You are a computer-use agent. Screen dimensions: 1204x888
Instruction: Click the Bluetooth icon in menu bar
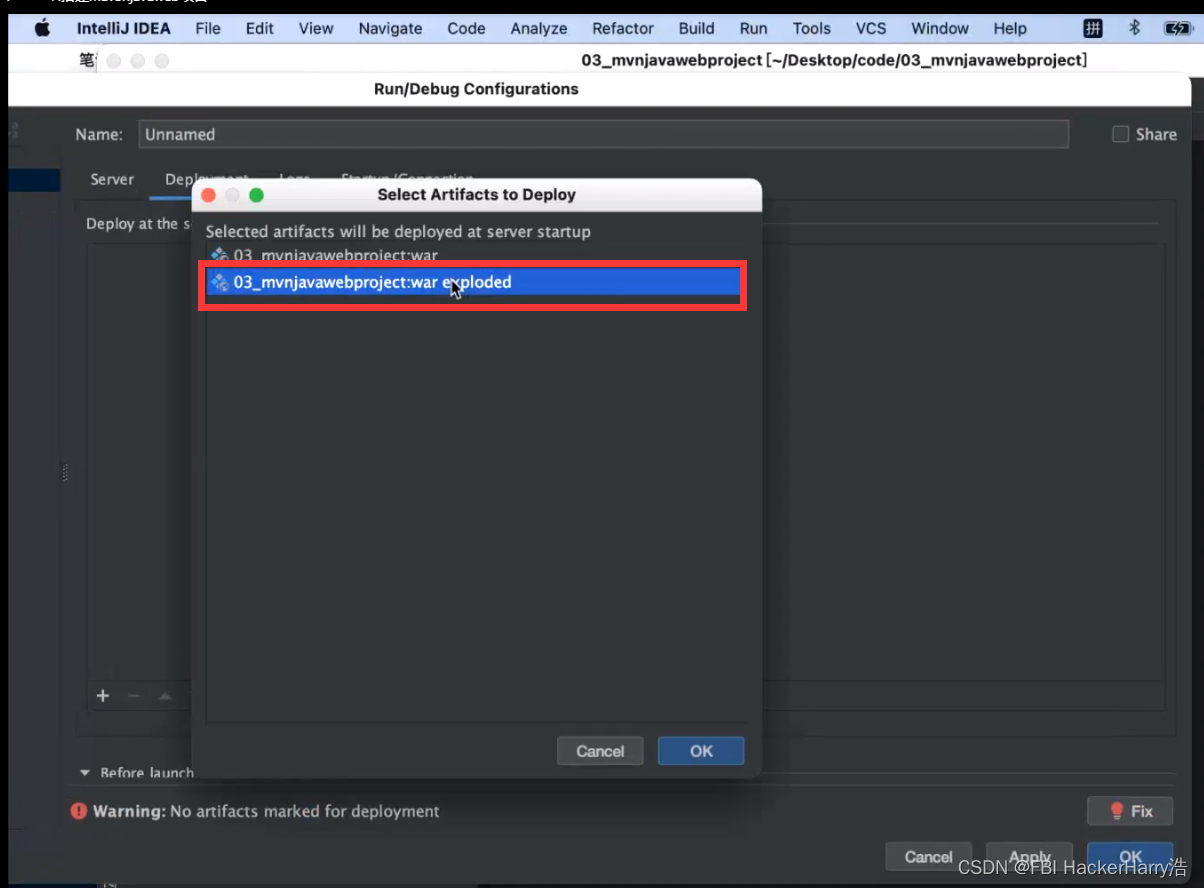click(x=1134, y=28)
